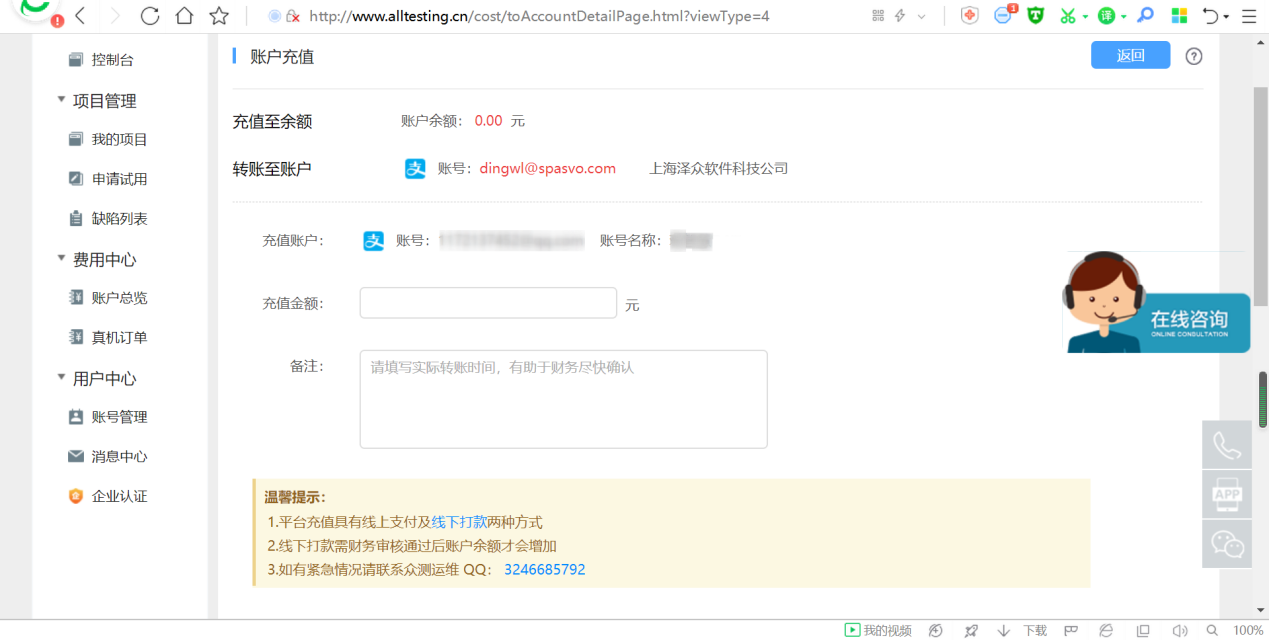Click the QQ number 3246685792 link

tap(544, 570)
